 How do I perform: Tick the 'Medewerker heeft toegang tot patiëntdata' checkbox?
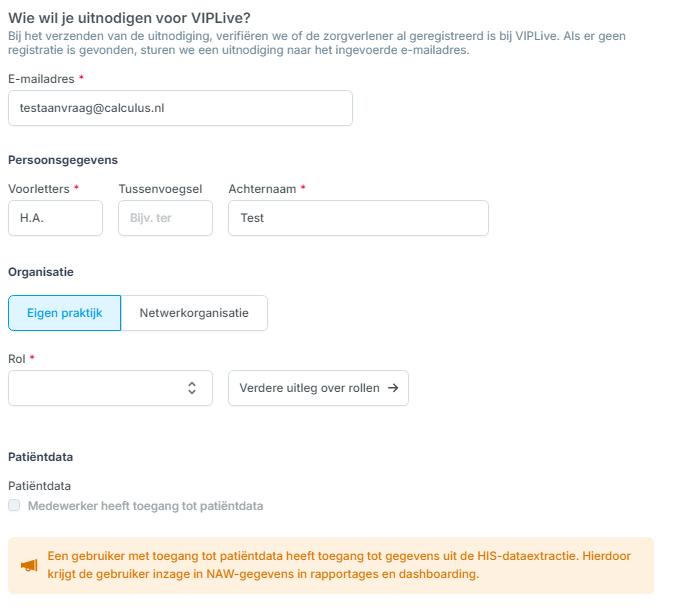tap(14, 505)
